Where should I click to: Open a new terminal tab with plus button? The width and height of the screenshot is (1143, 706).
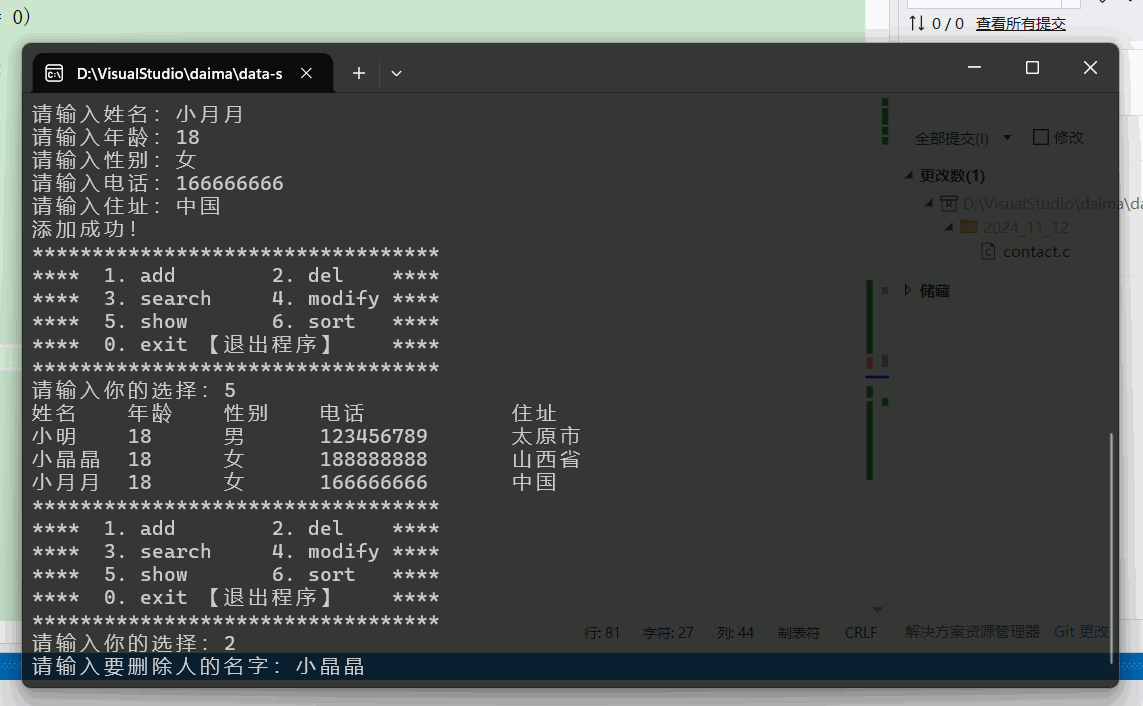click(359, 74)
